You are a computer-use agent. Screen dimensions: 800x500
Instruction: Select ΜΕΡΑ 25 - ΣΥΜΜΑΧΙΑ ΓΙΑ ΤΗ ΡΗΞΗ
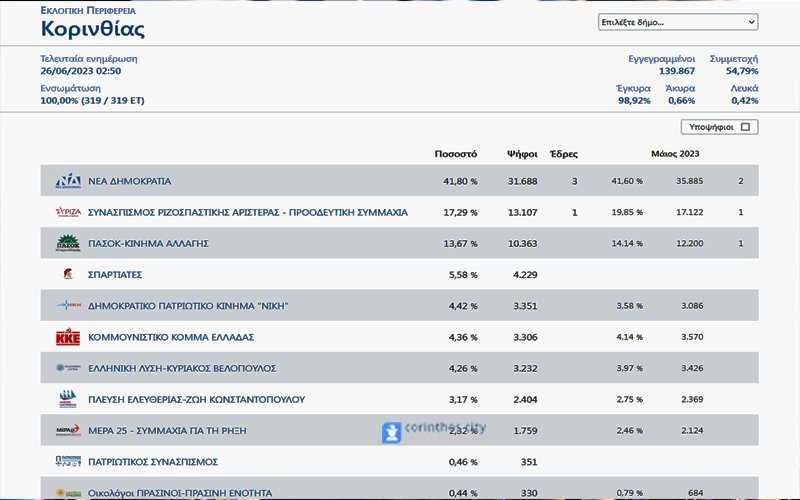click(x=167, y=430)
